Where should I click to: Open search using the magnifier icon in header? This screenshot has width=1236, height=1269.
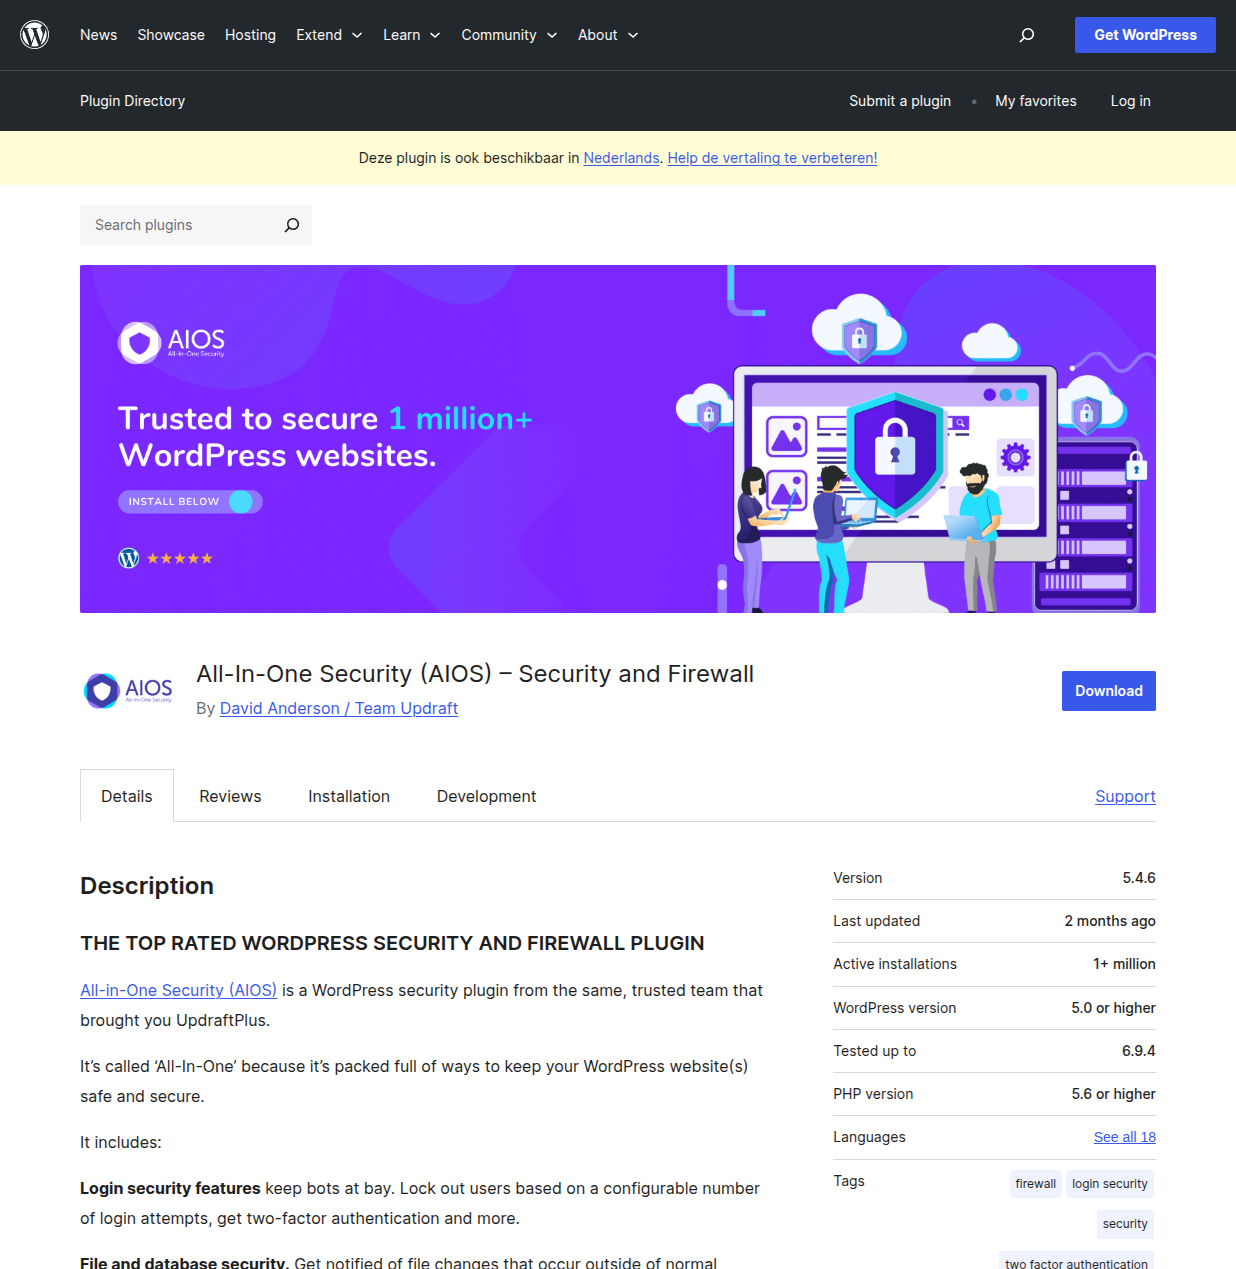[x=1026, y=34]
